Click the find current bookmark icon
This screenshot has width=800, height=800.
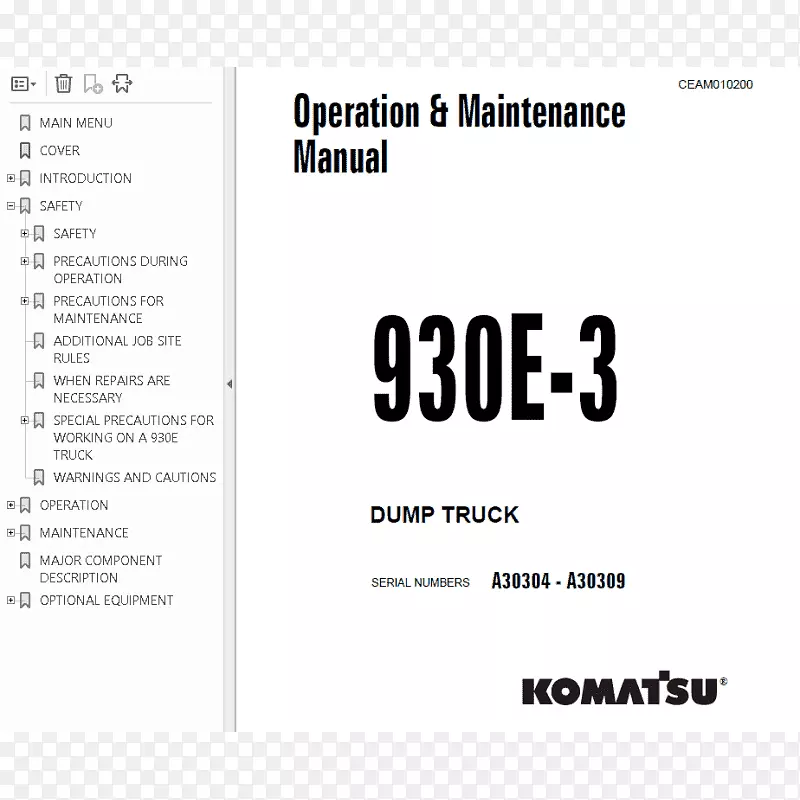tap(122, 84)
